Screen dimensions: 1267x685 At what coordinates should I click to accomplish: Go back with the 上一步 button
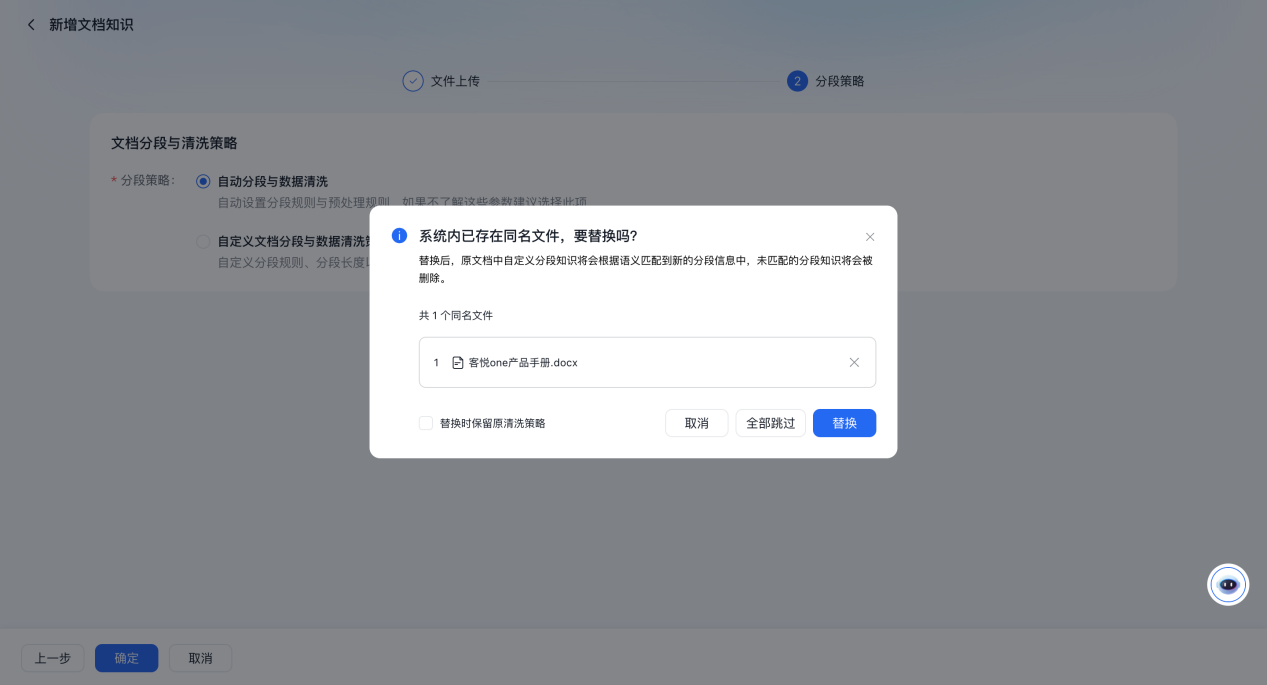pyautogui.click(x=53, y=658)
